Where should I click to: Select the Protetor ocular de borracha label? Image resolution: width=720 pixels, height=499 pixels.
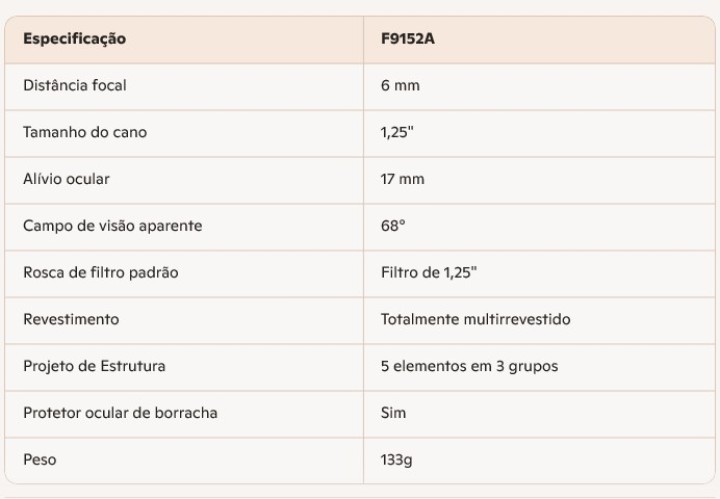pos(120,413)
